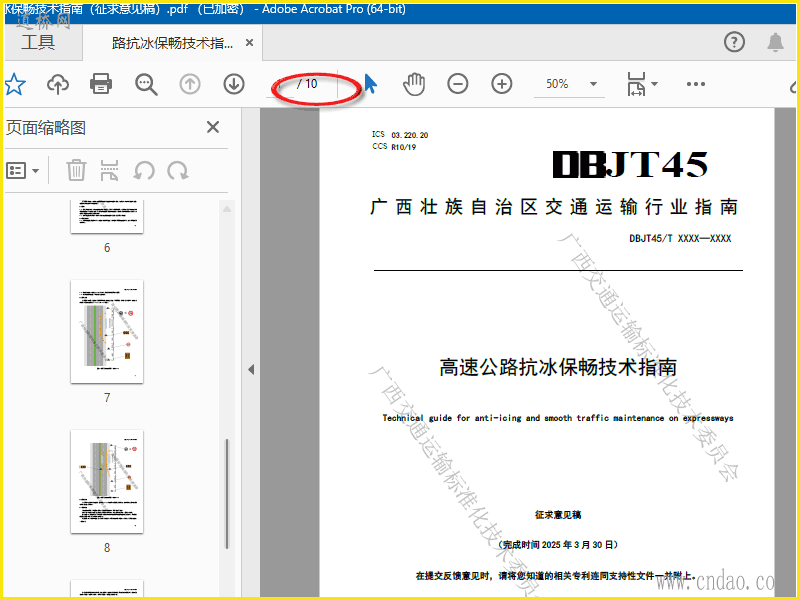This screenshot has height=600, width=800.
Task: Click the ICS 03.220.20 text
Action: (x=400, y=135)
